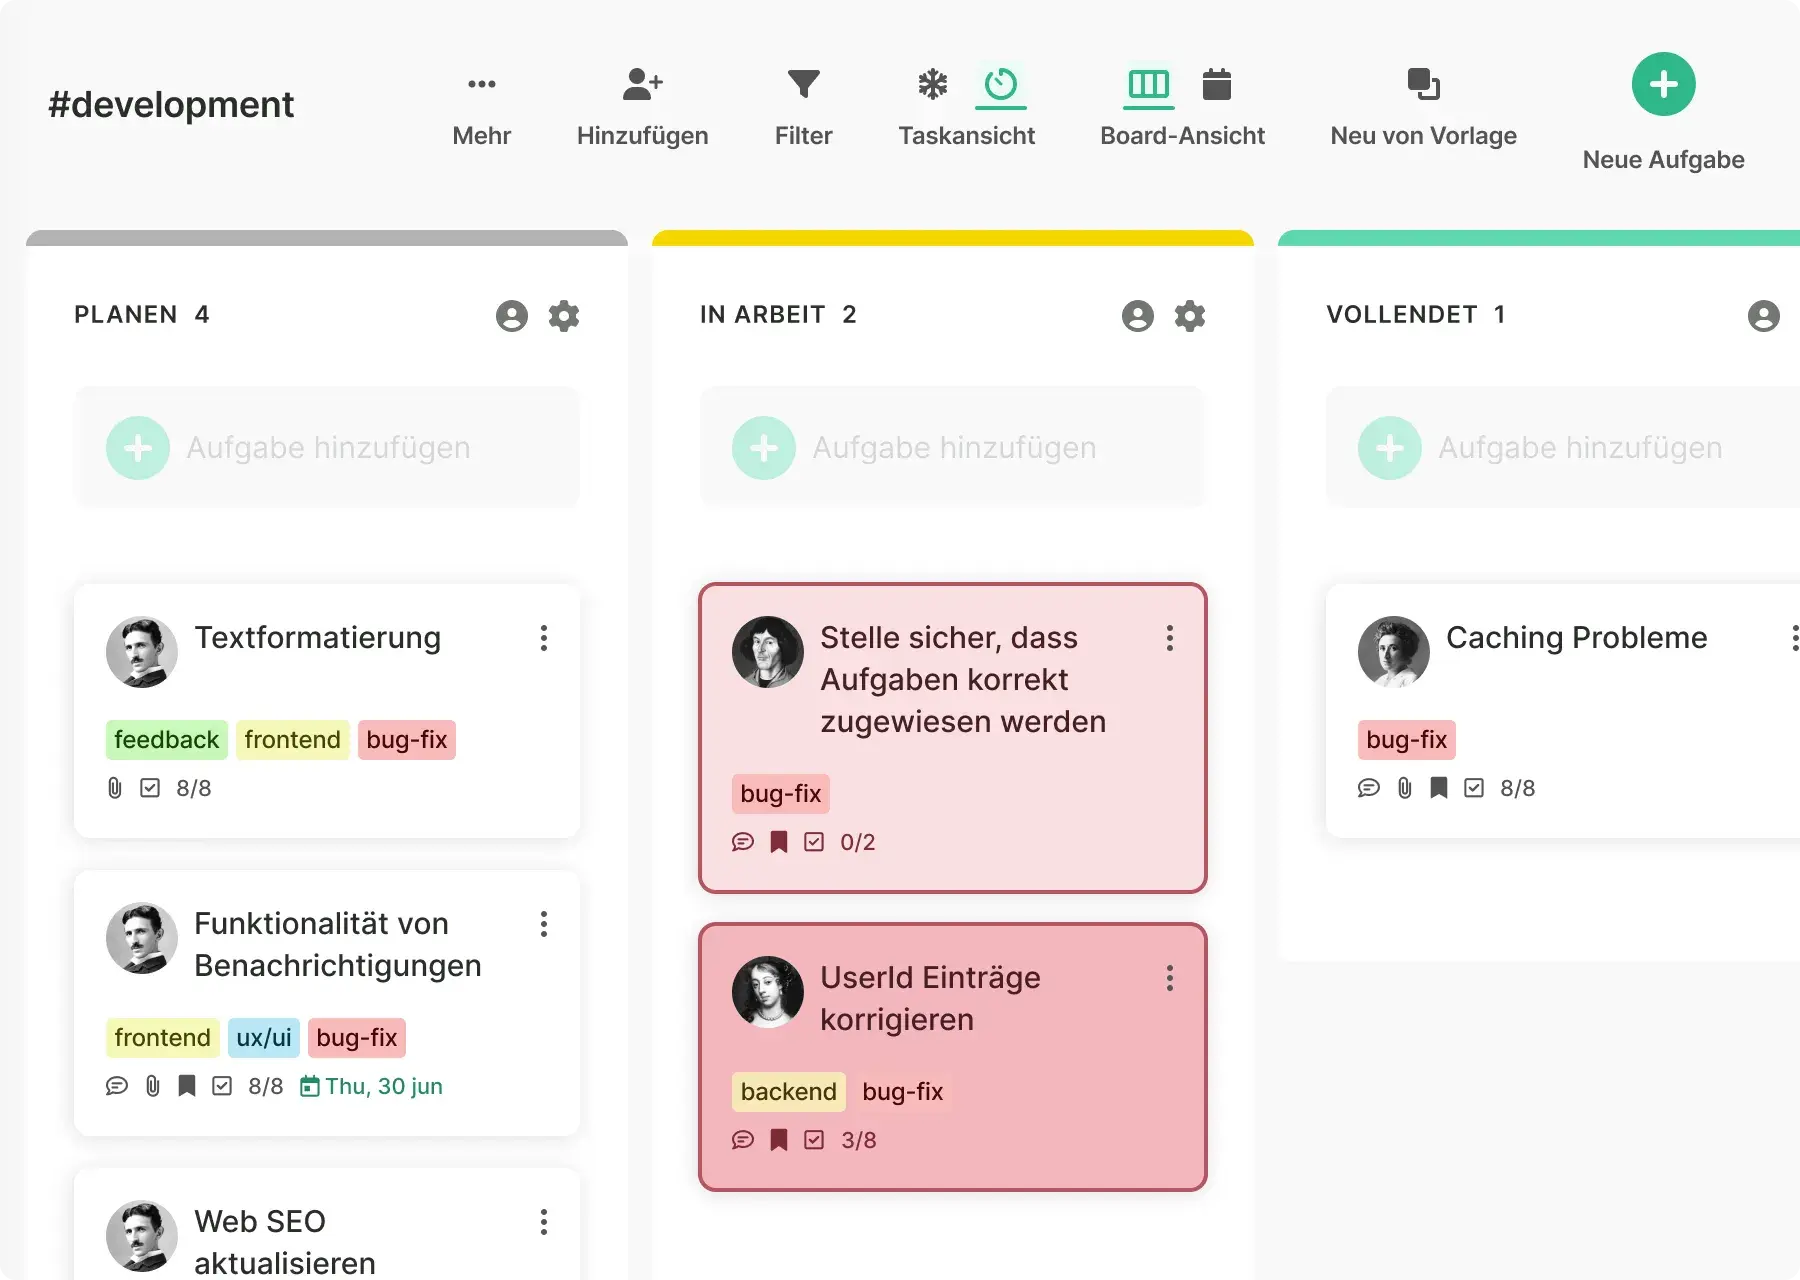The height and width of the screenshot is (1280, 1800).
Task: Click the Hinzufügen add-person icon
Action: coord(642,84)
